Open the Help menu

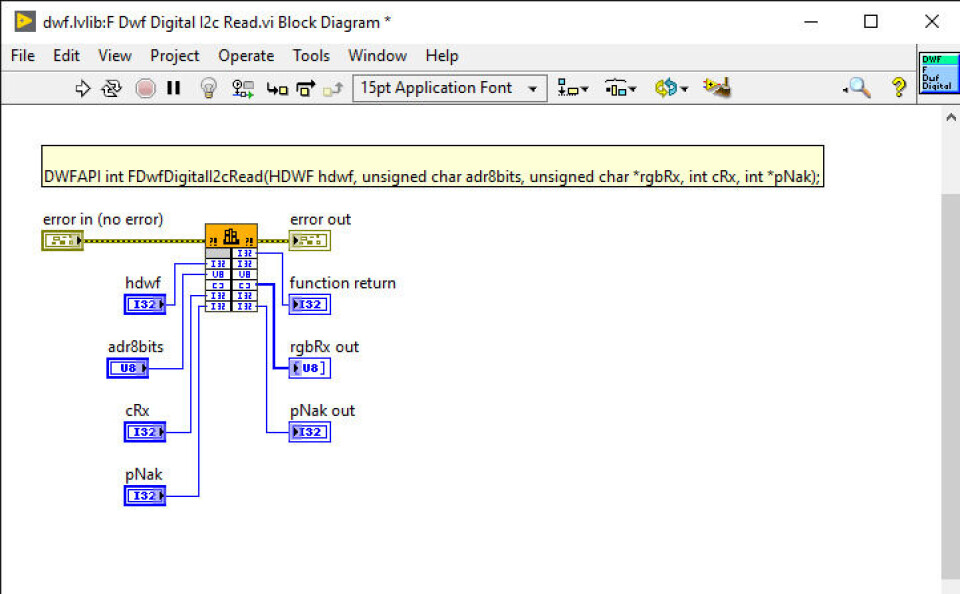point(442,56)
